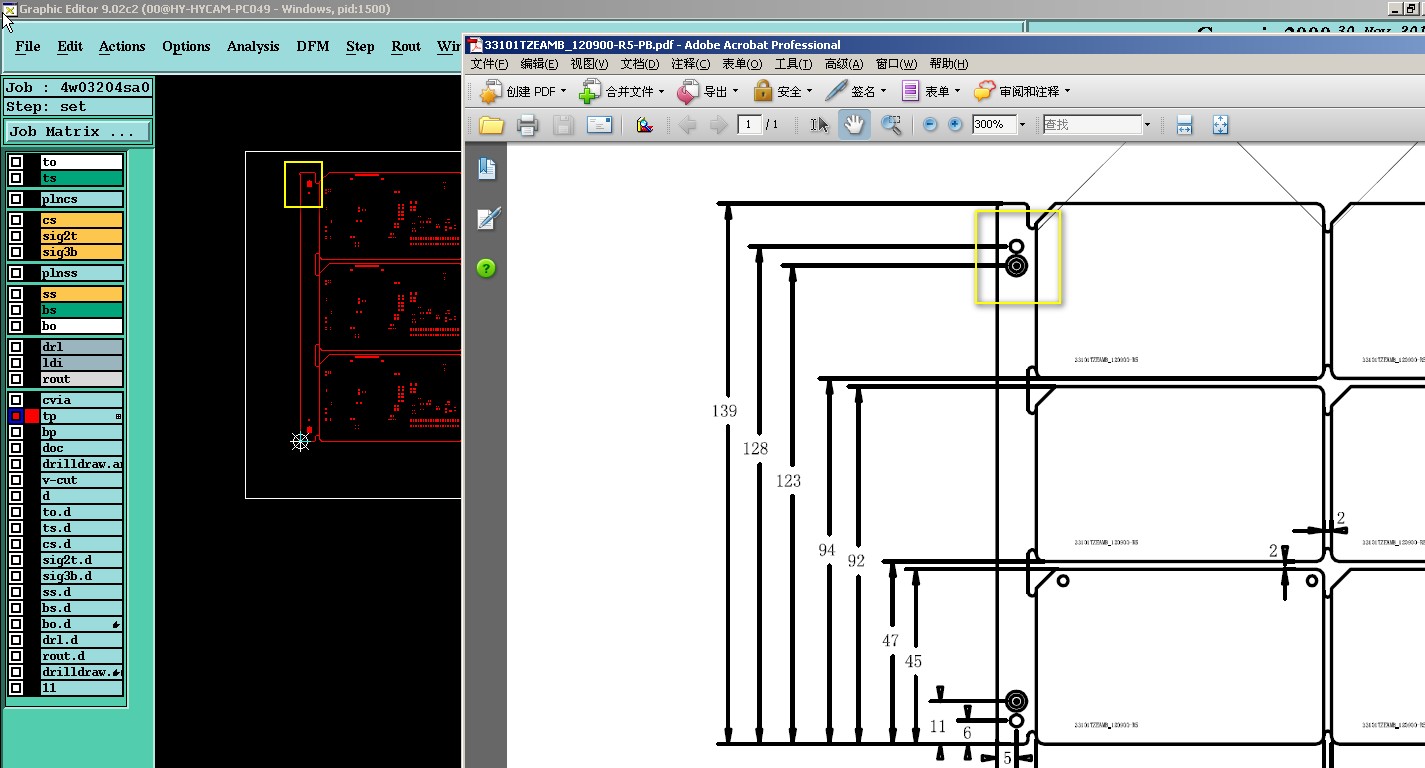Image resolution: width=1425 pixels, height=768 pixels.
Task: Click the Save disk icon in Acrobat
Action: pyautogui.click(x=563, y=125)
